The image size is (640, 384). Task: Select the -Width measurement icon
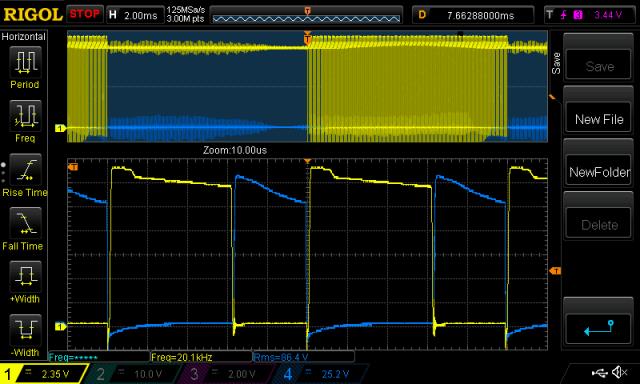[x=25, y=330]
